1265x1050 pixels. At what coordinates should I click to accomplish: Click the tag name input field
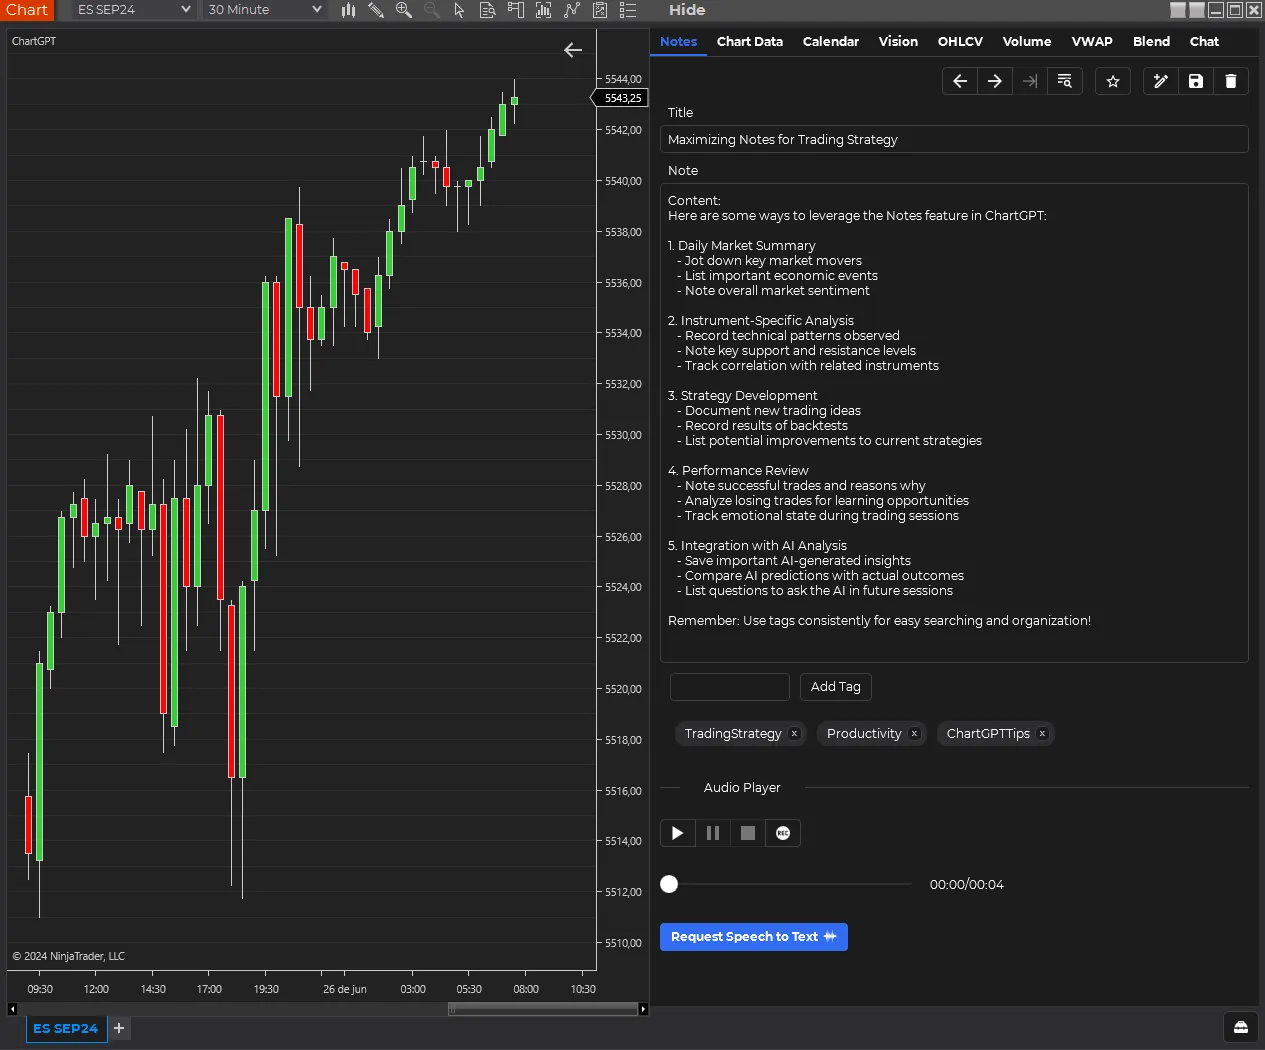[729, 687]
